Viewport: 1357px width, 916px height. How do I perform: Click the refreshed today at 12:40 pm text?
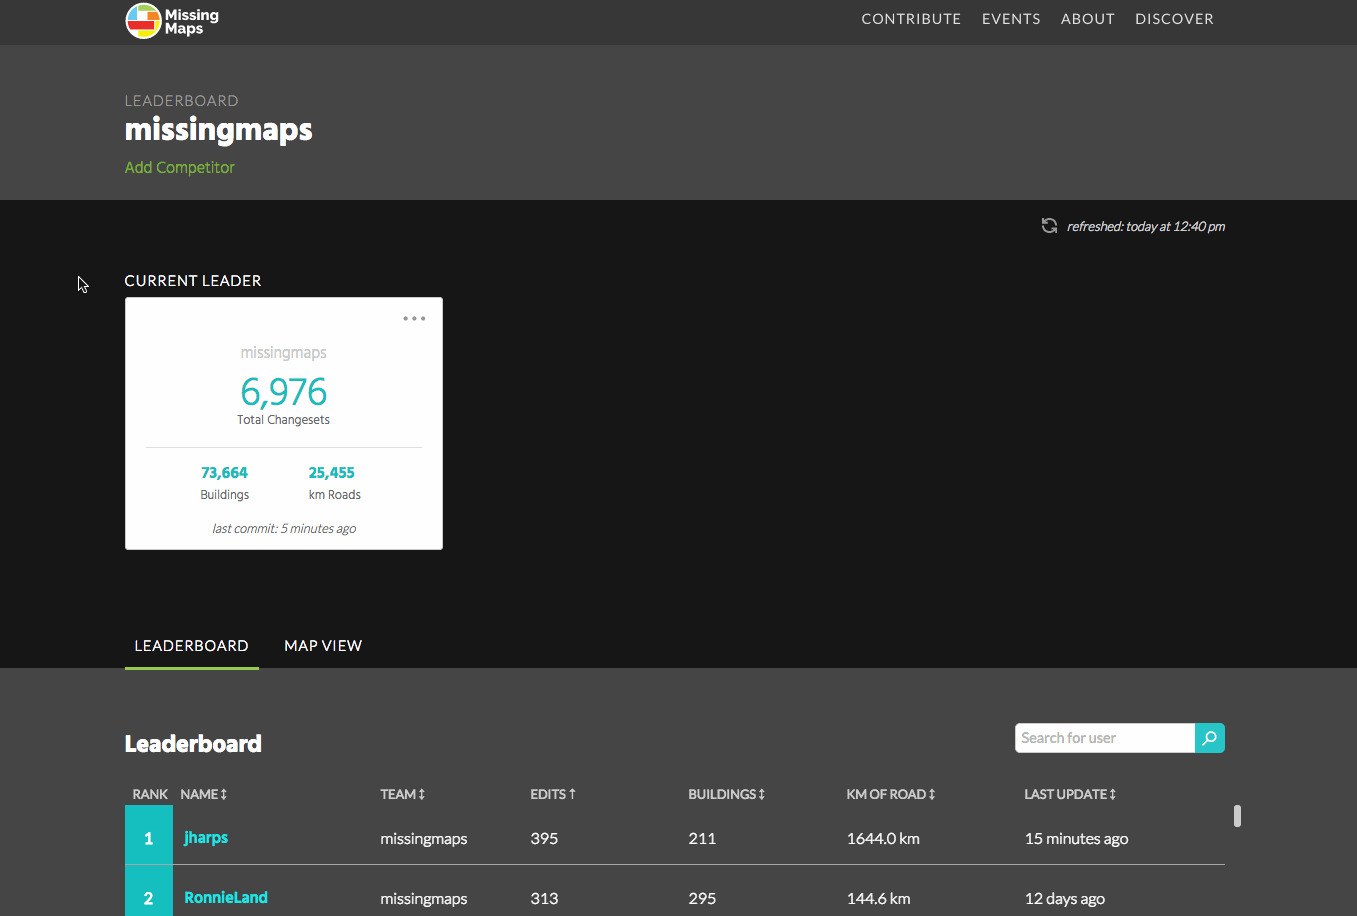pyautogui.click(x=1146, y=227)
